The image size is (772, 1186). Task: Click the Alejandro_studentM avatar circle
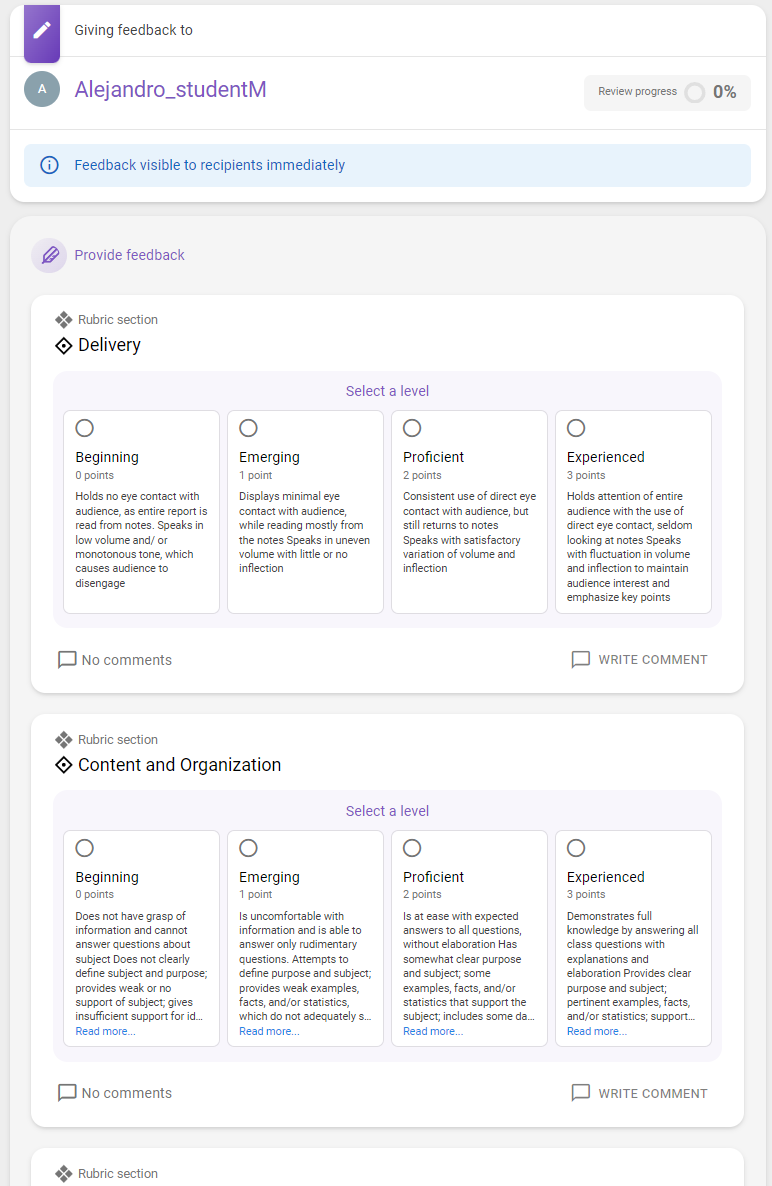42,89
